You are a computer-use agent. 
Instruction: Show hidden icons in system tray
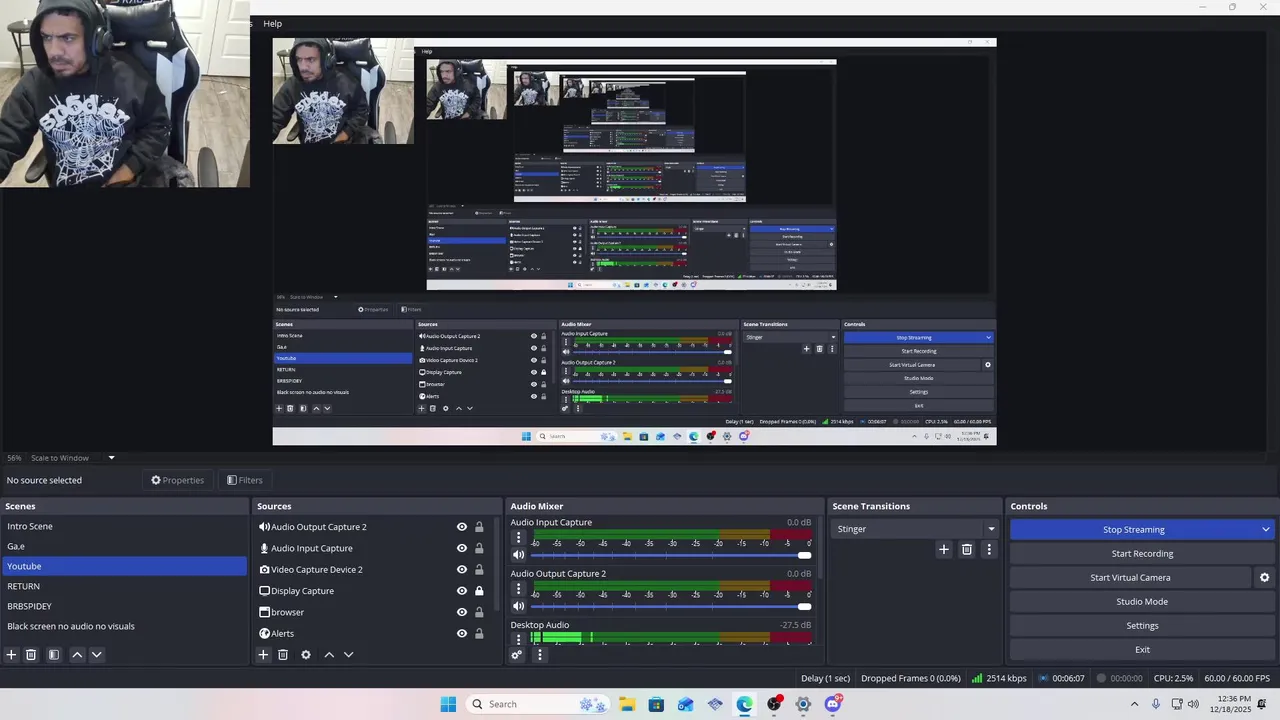[x=1134, y=704]
